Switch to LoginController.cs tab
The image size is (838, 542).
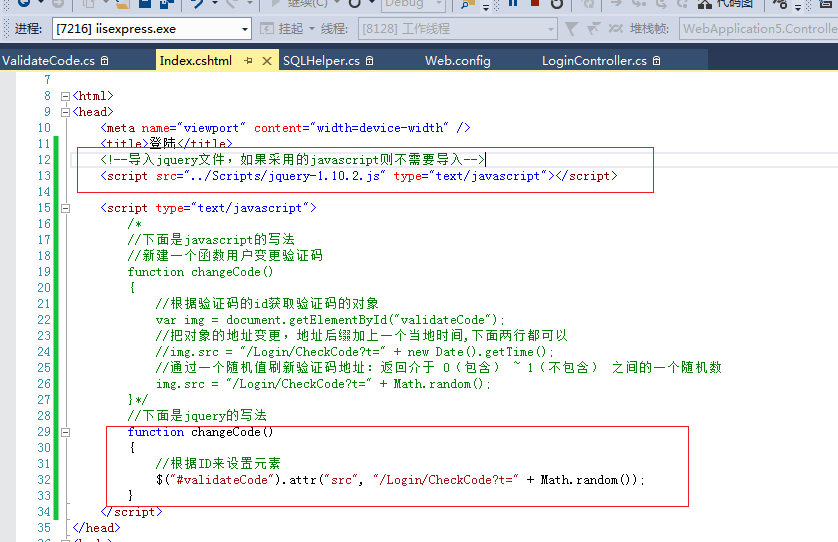(x=594, y=61)
